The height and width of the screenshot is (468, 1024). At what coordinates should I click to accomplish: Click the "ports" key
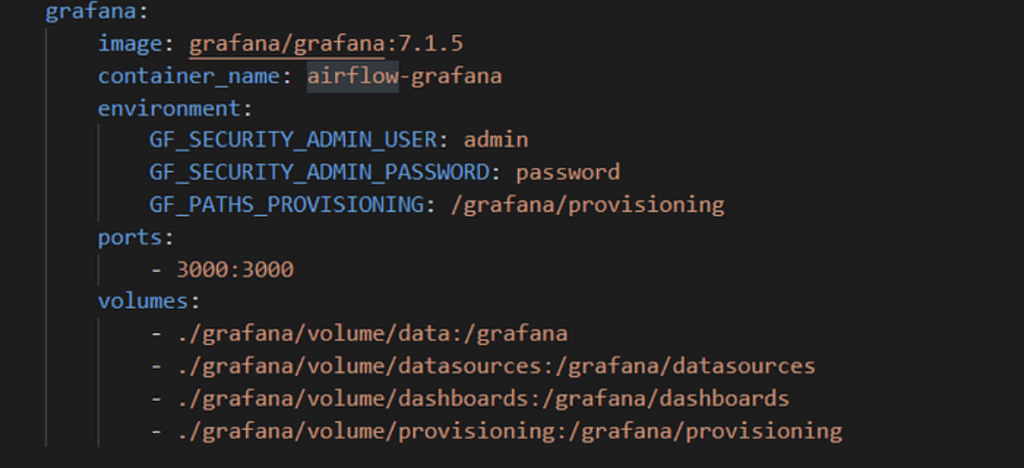pos(129,237)
